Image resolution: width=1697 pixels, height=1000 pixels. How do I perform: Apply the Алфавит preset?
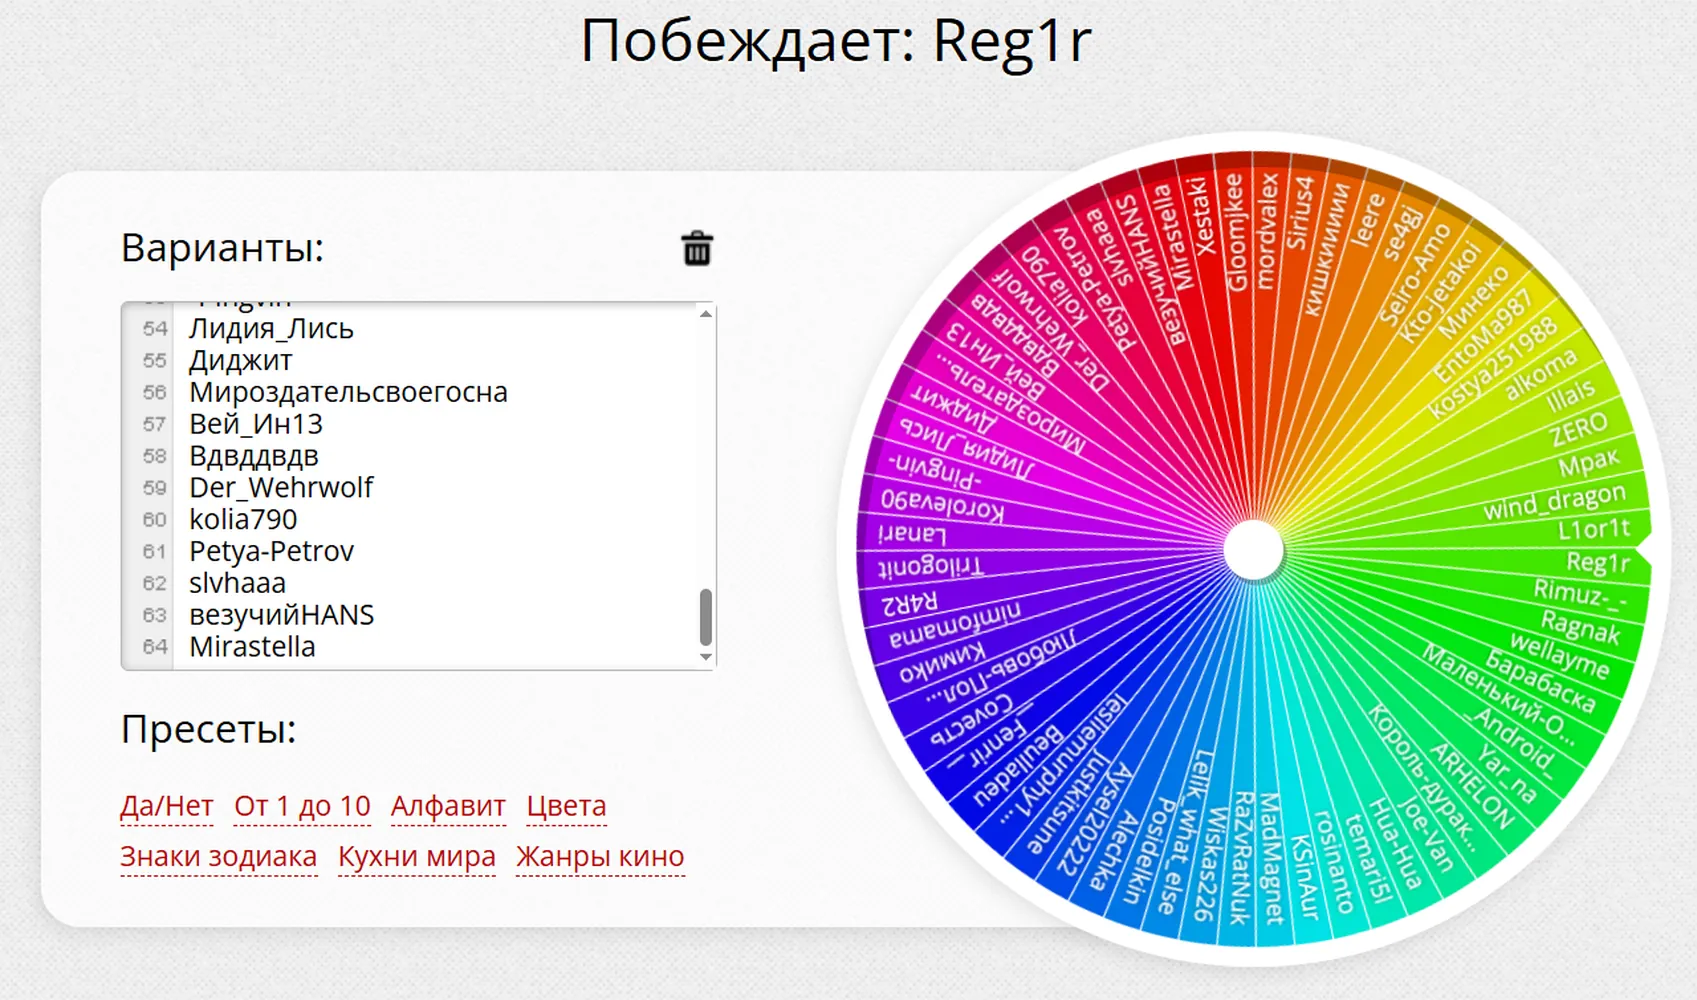click(x=448, y=805)
